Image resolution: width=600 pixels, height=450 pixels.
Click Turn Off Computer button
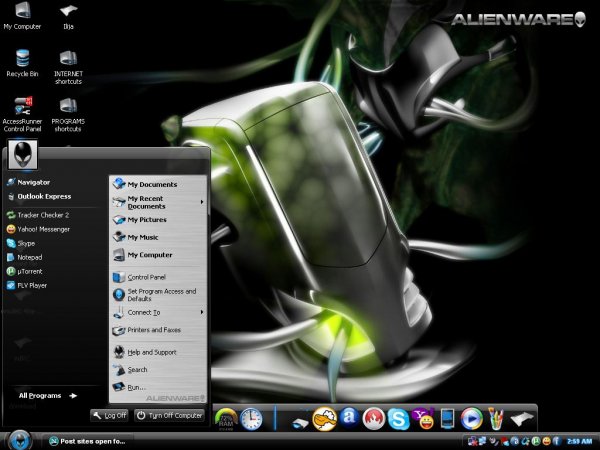click(x=170, y=416)
